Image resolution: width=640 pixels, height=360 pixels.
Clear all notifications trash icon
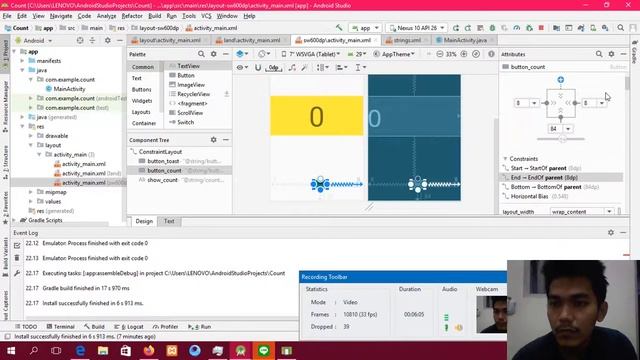click(x=17, y=258)
